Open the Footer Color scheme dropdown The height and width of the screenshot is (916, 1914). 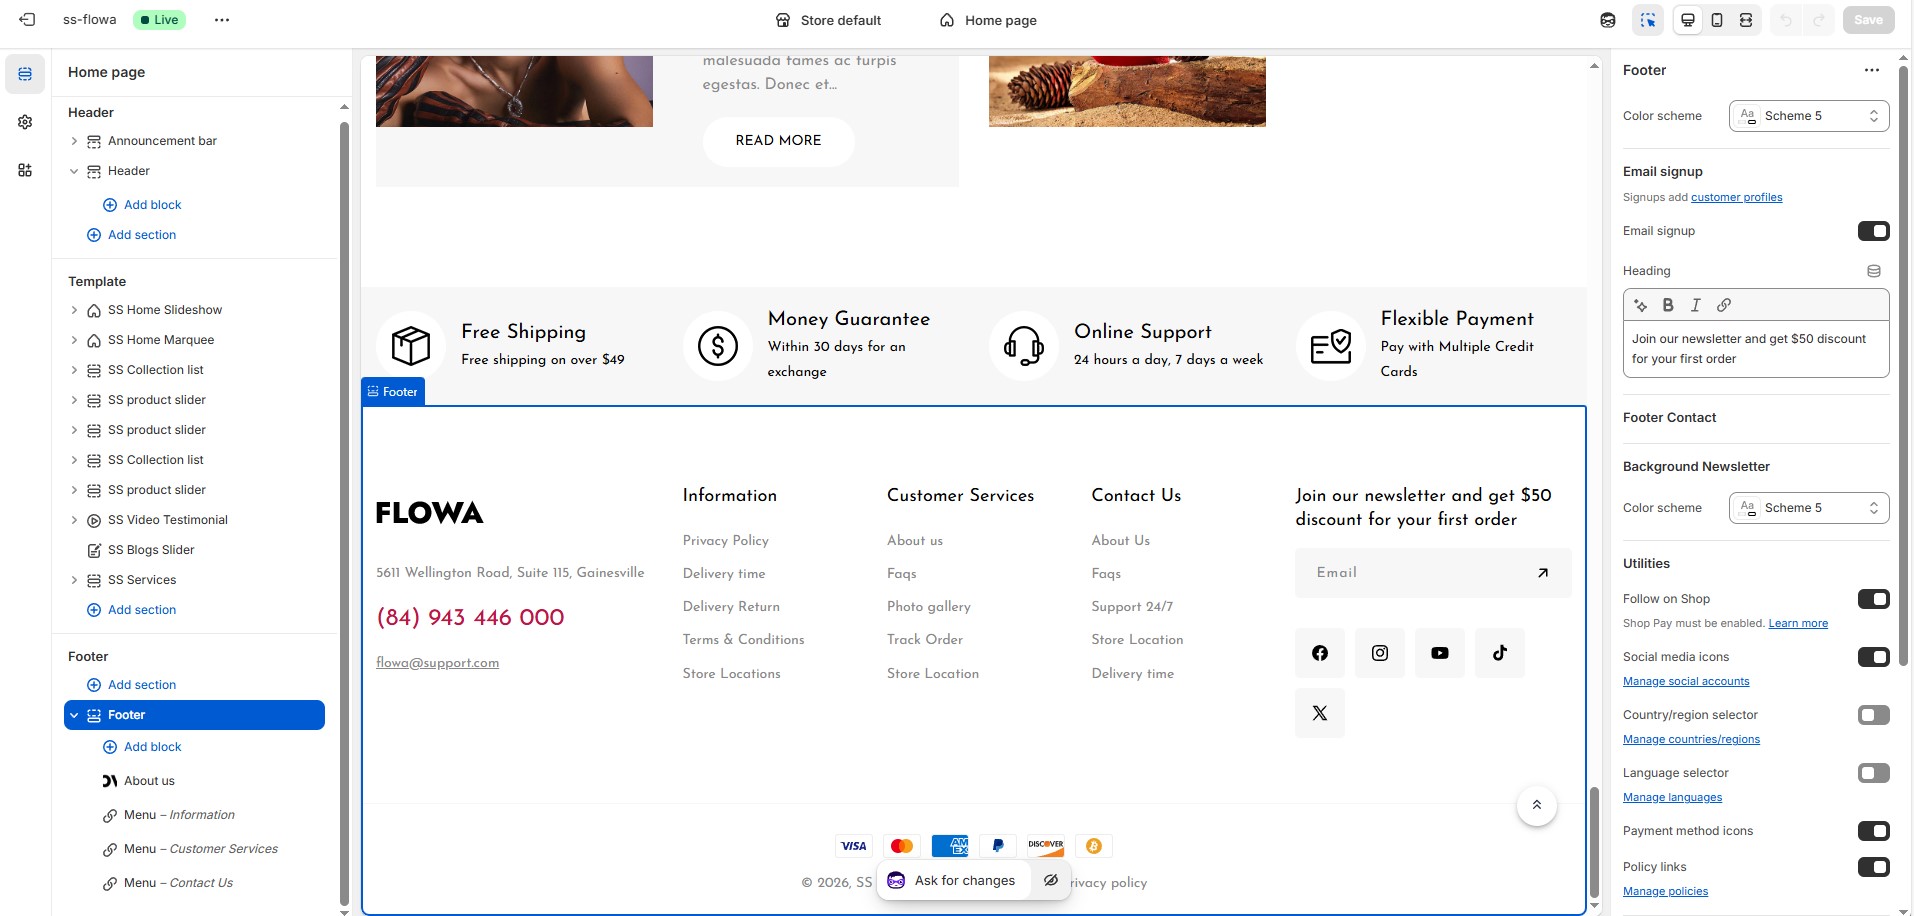[x=1808, y=116]
